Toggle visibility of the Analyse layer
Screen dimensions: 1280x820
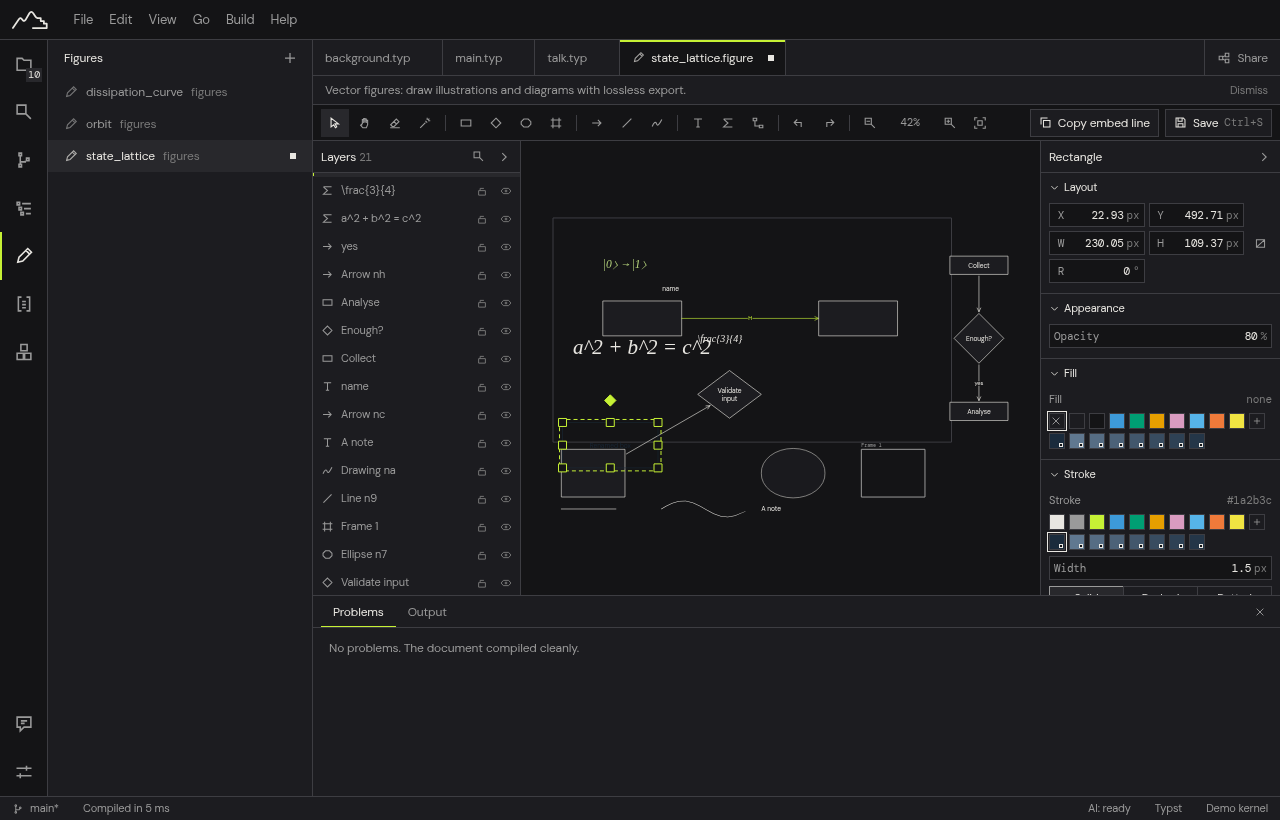pyautogui.click(x=506, y=303)
